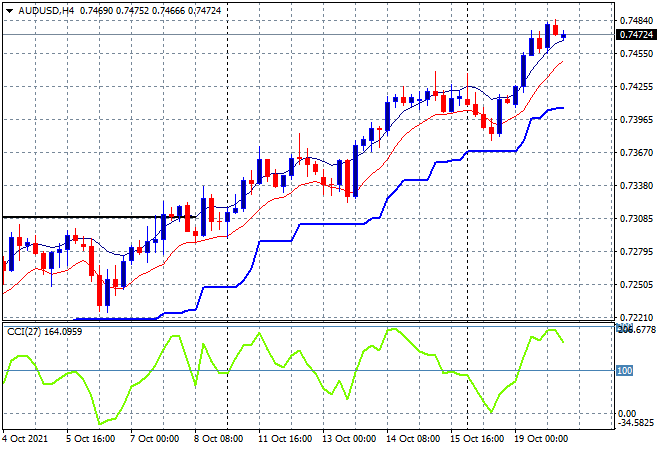Screen dimensions: 660x450
Task: Click the 15 Oct 16:00 time label
Action: pos(477,439)
